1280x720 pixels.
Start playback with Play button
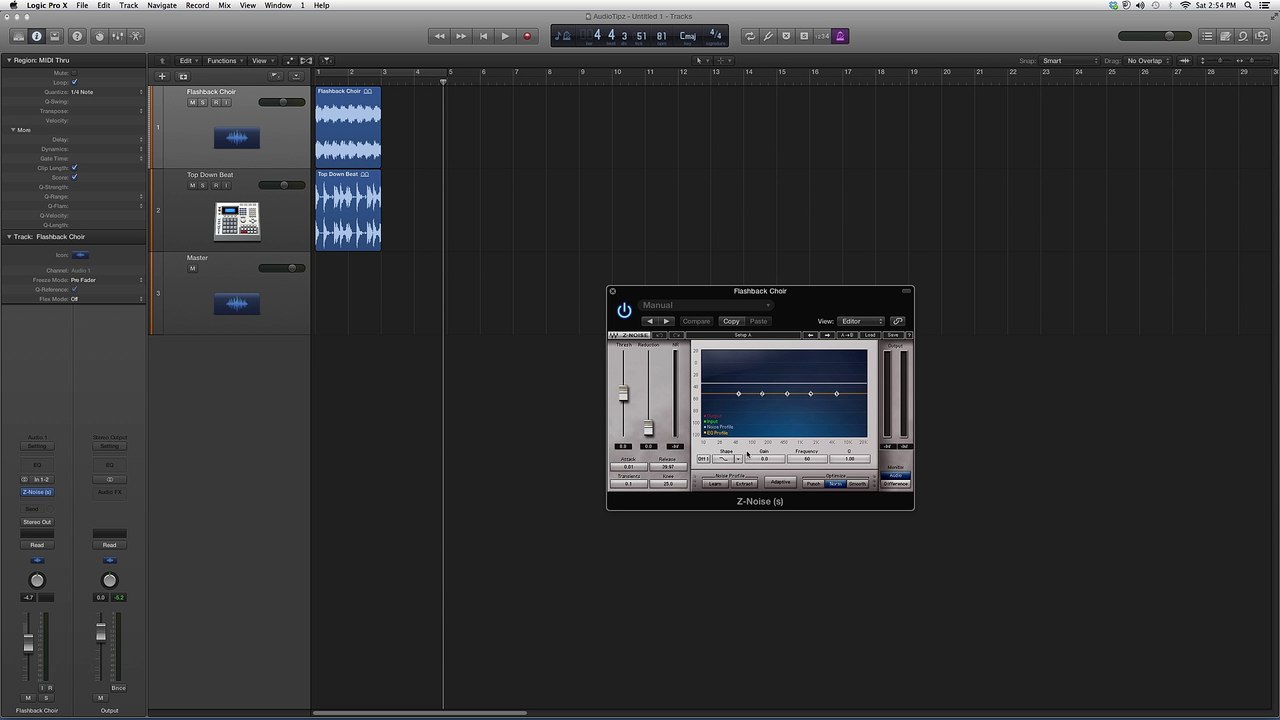pos(505,36)
